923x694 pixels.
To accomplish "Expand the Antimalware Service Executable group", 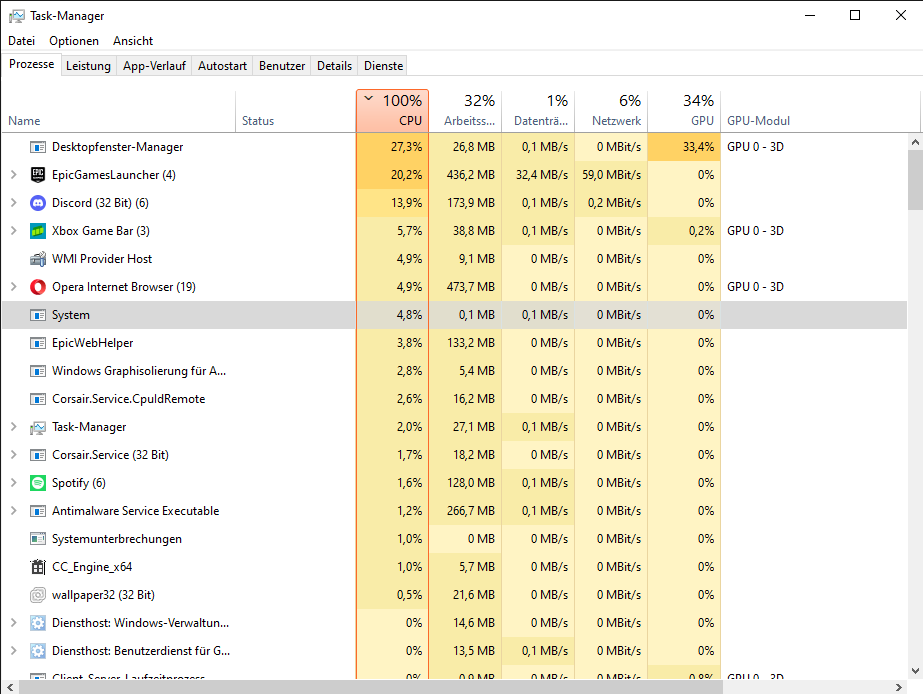I will click(14, 511).
